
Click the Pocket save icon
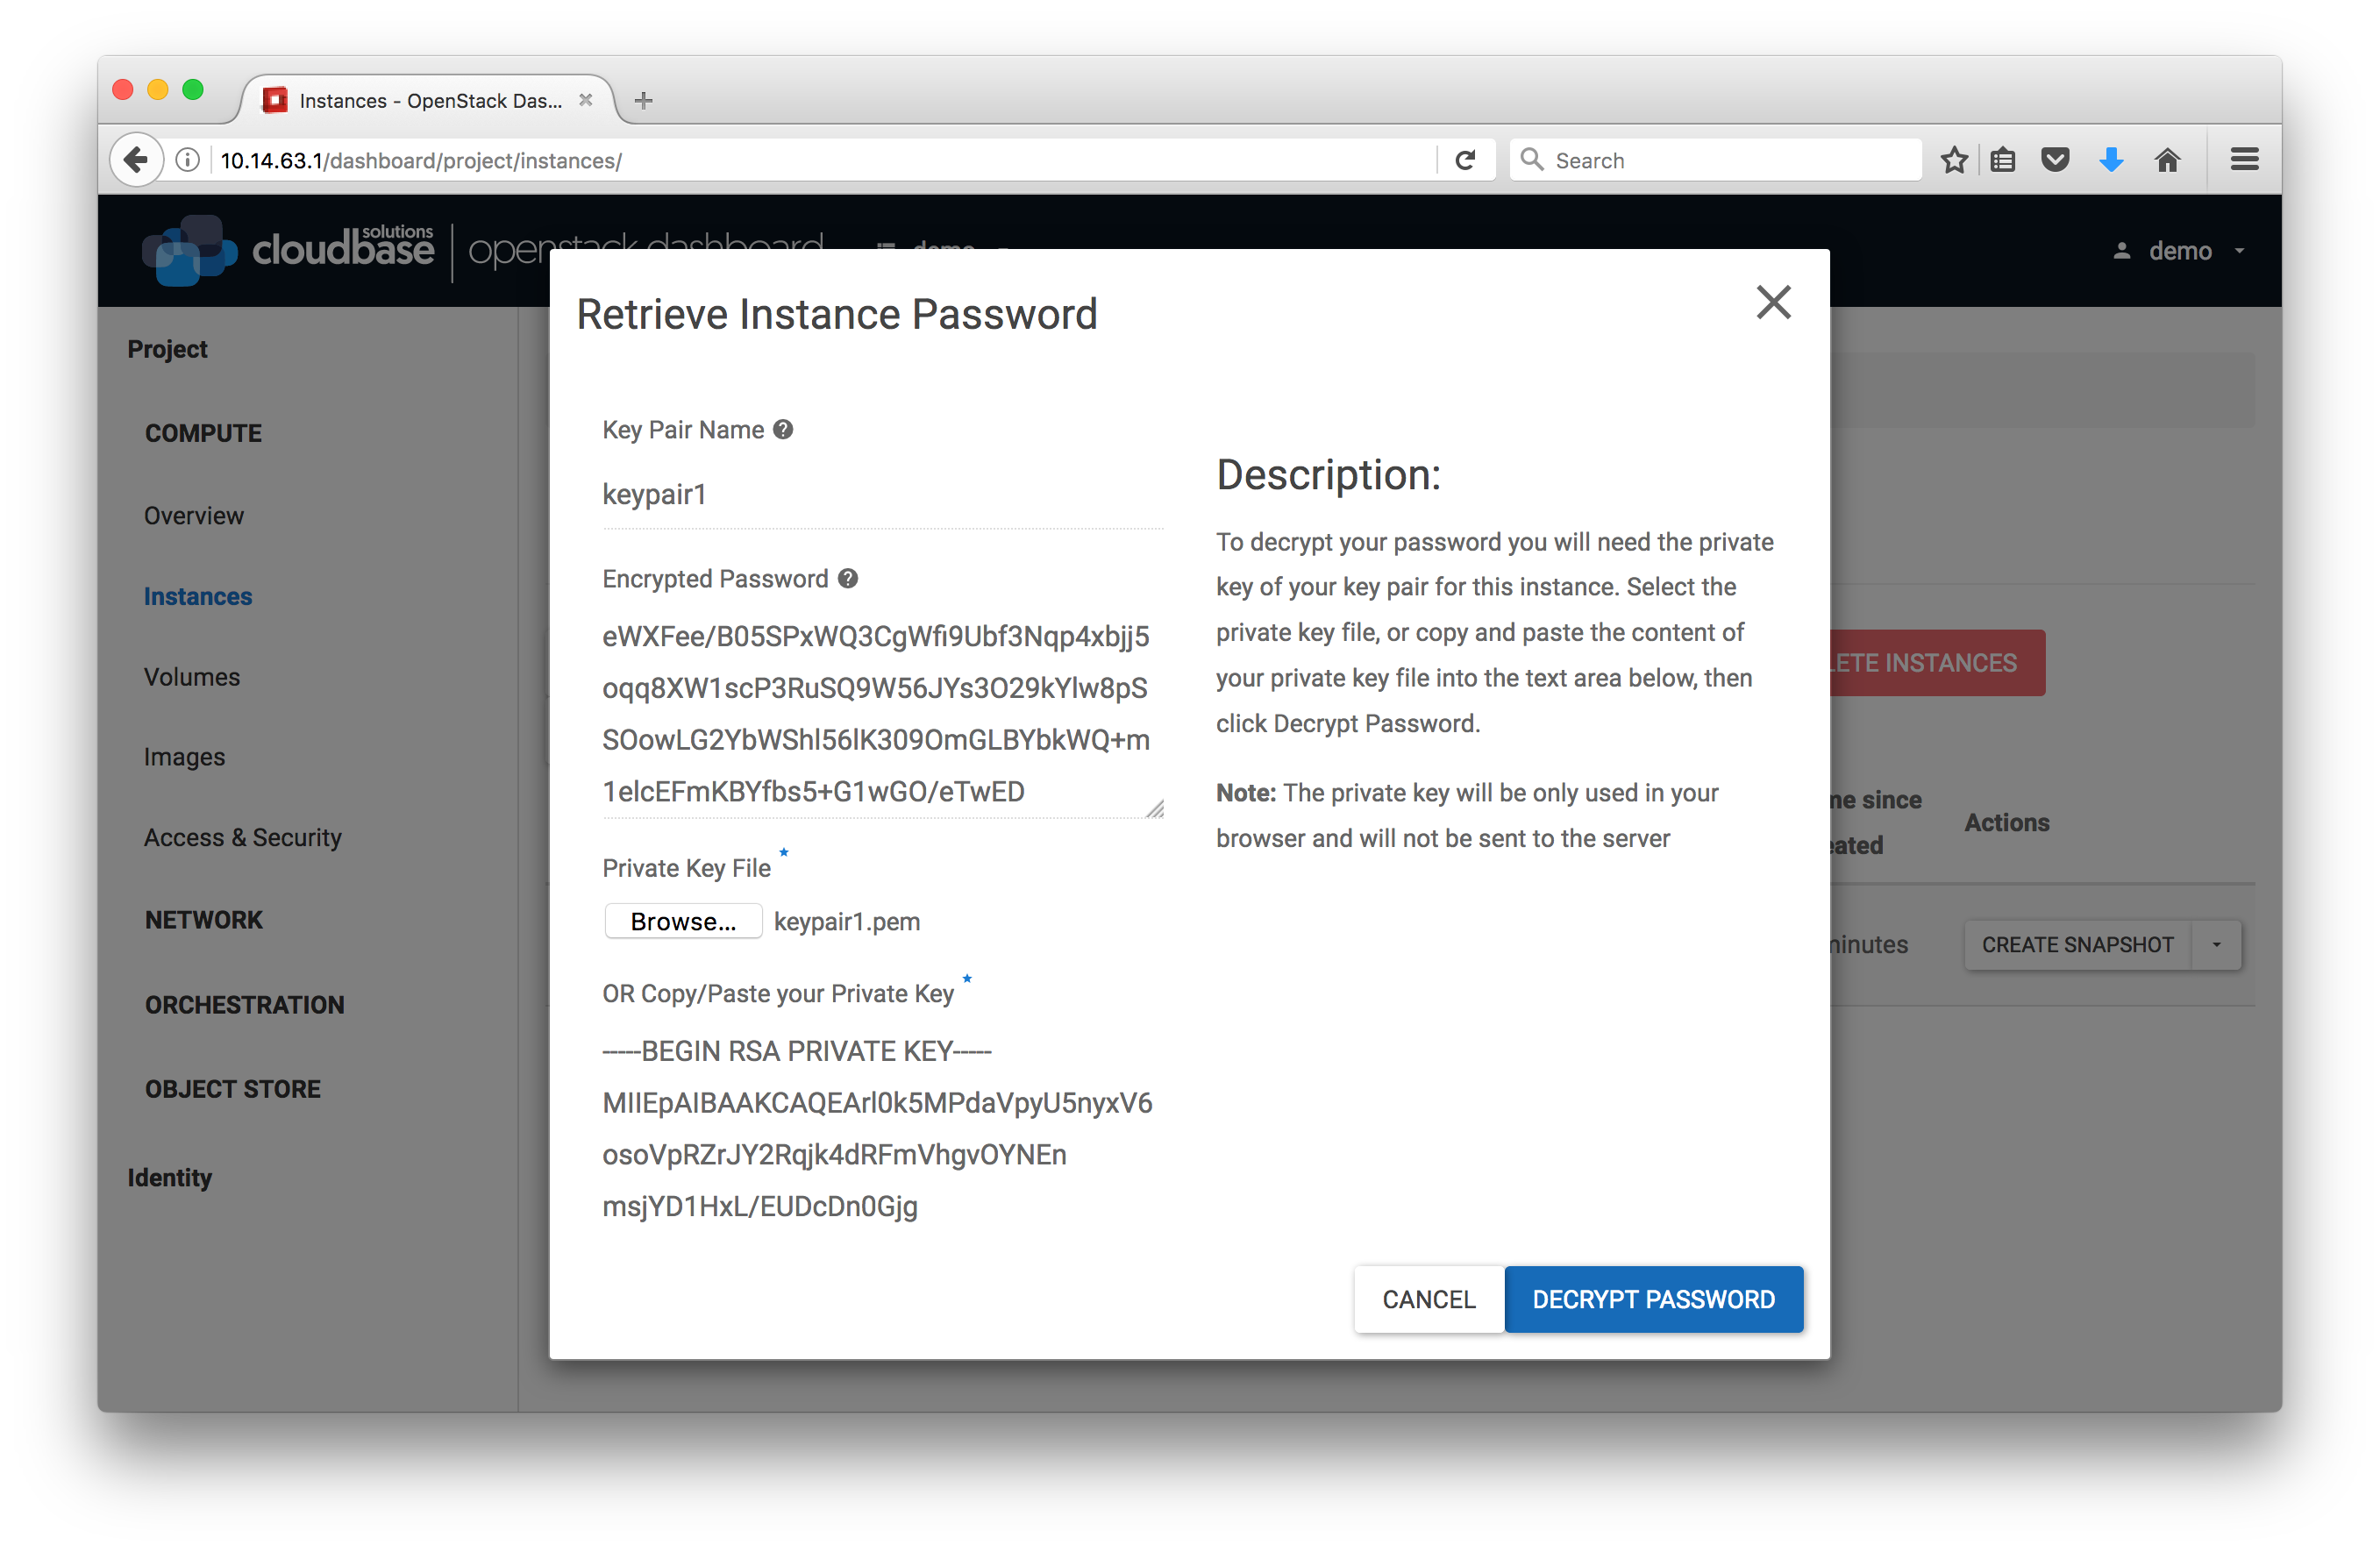tap(2055, 160)
